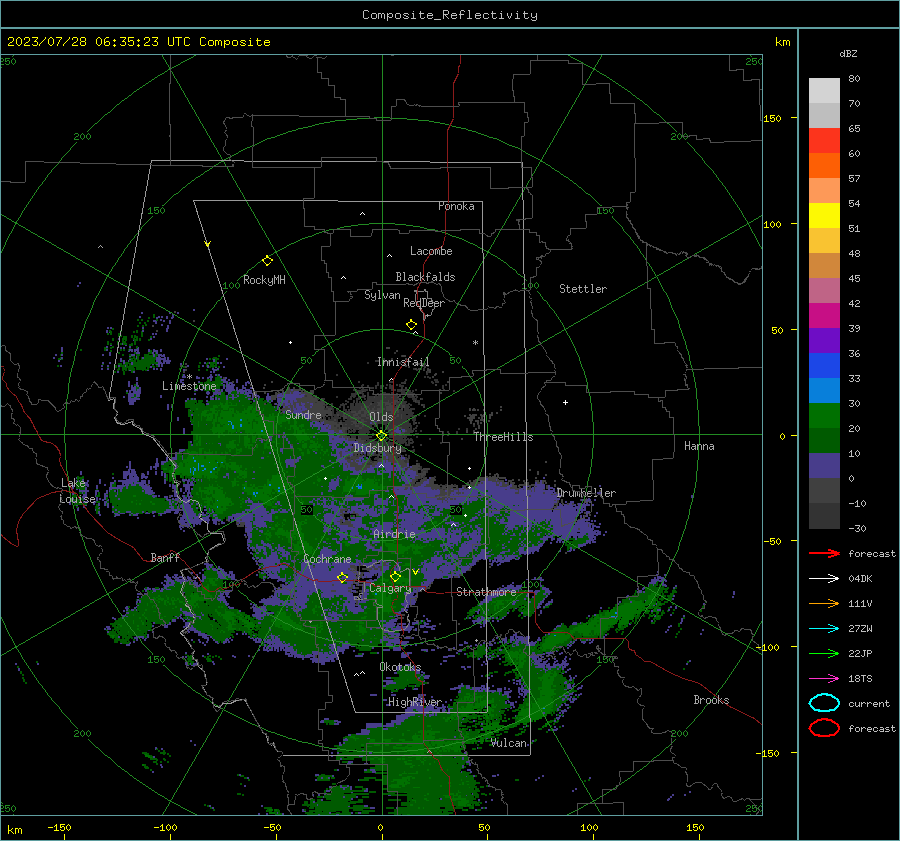Click the Innisfail label
The height and width of the screenshot is (841, 900).
[403, 362]
